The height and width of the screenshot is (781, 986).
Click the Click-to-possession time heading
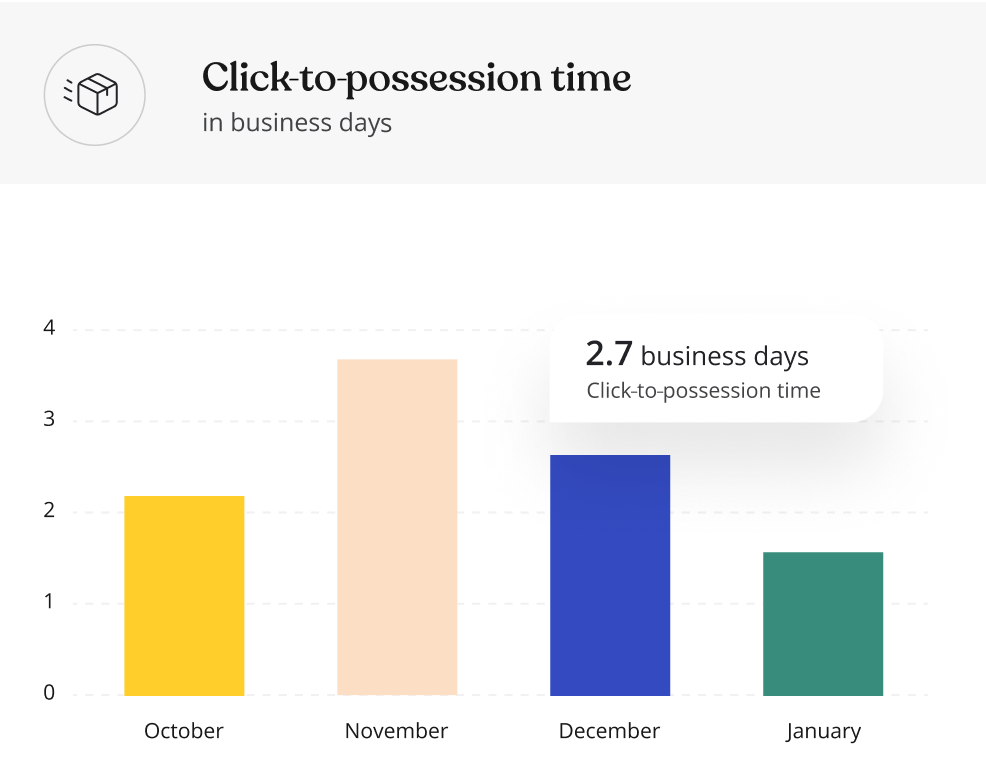point(416,79)
